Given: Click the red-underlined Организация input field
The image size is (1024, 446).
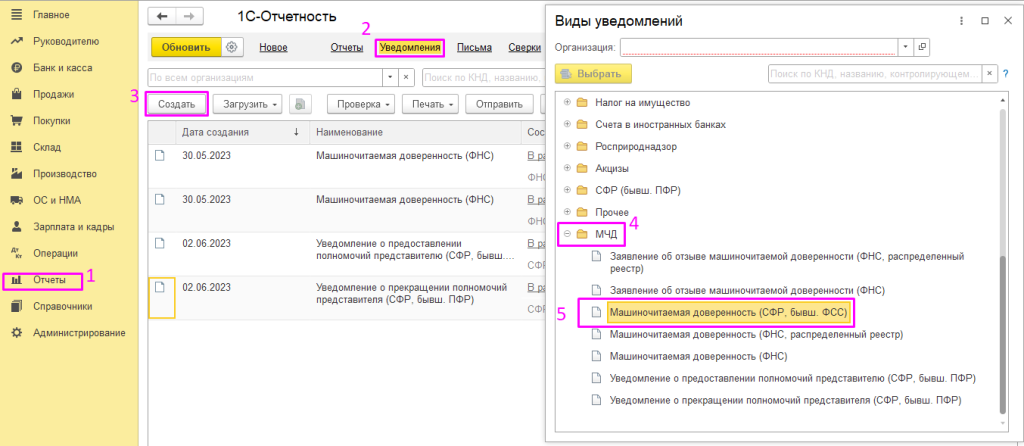Looking at the screenshot, I should coord(760,47).
